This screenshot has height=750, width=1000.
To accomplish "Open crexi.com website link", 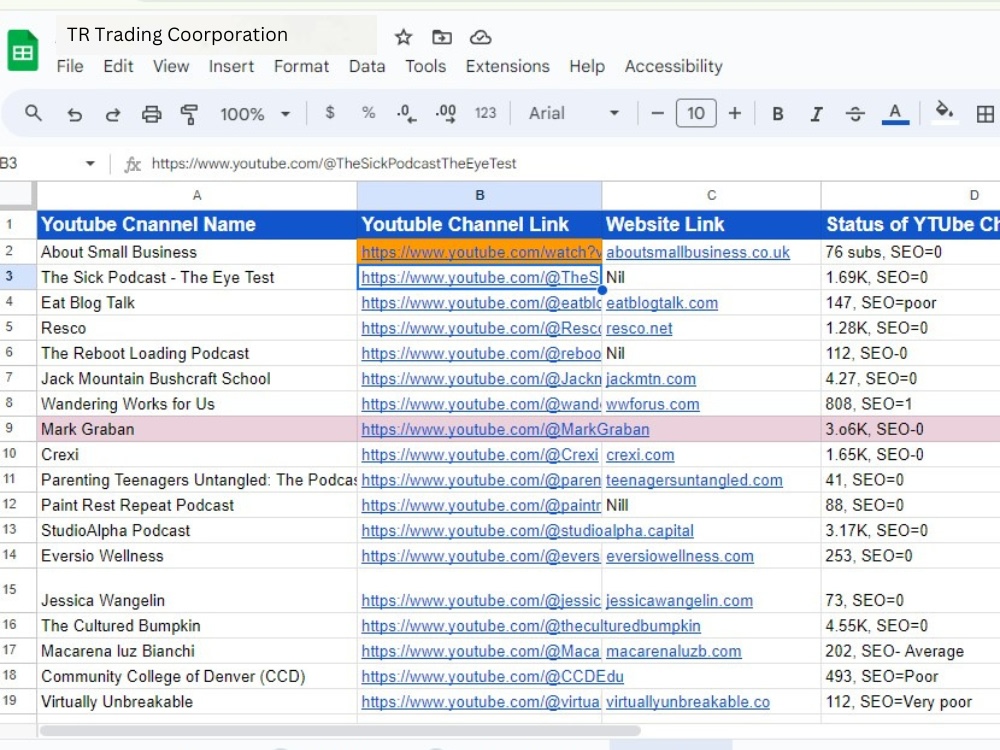I will tap(640, 455).
